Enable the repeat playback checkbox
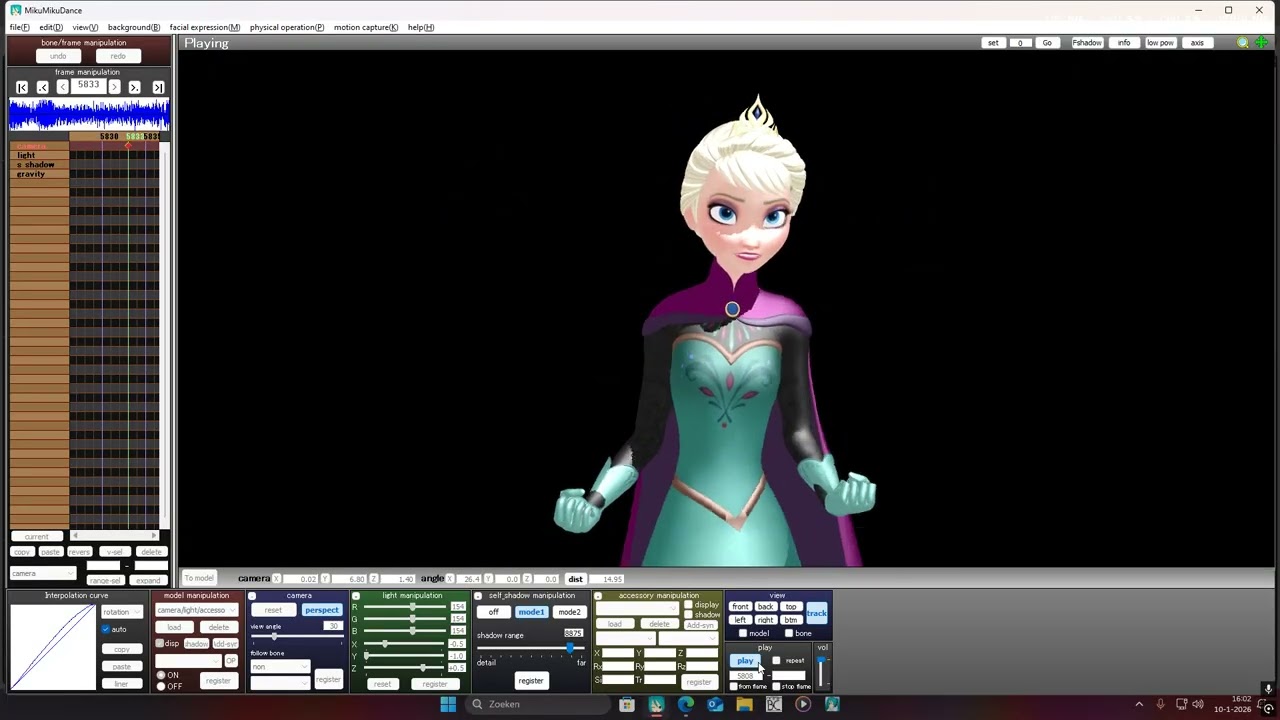Screen dimensions: 1280x720 click(x=776, y=660)
